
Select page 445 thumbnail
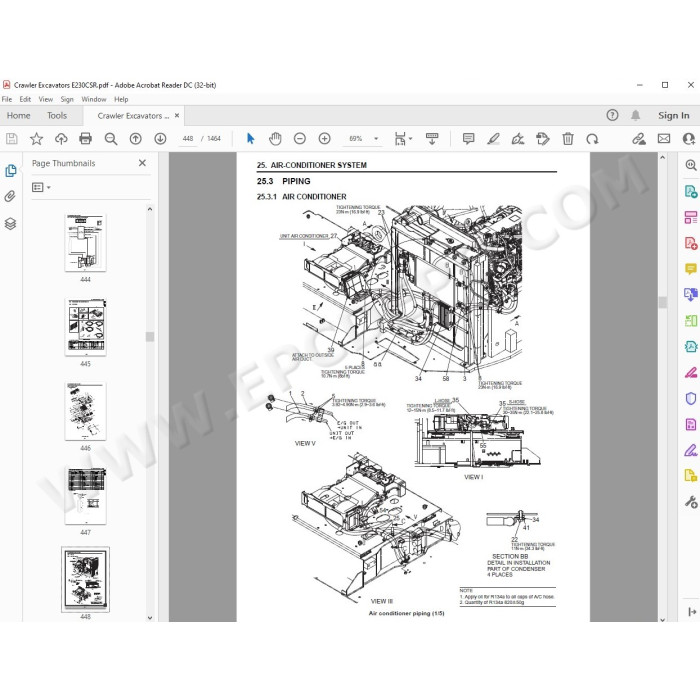[x=85, y=327]
